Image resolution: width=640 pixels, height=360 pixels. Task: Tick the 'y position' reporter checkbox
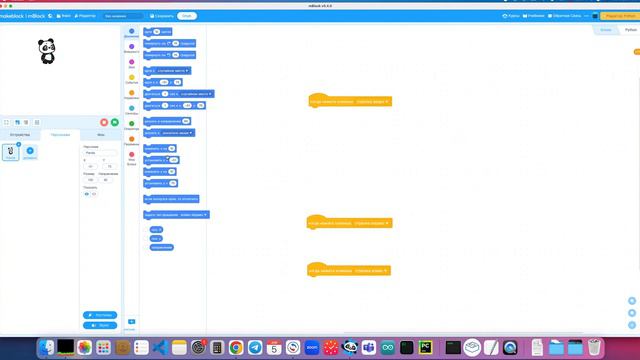[x=147, y=238]
